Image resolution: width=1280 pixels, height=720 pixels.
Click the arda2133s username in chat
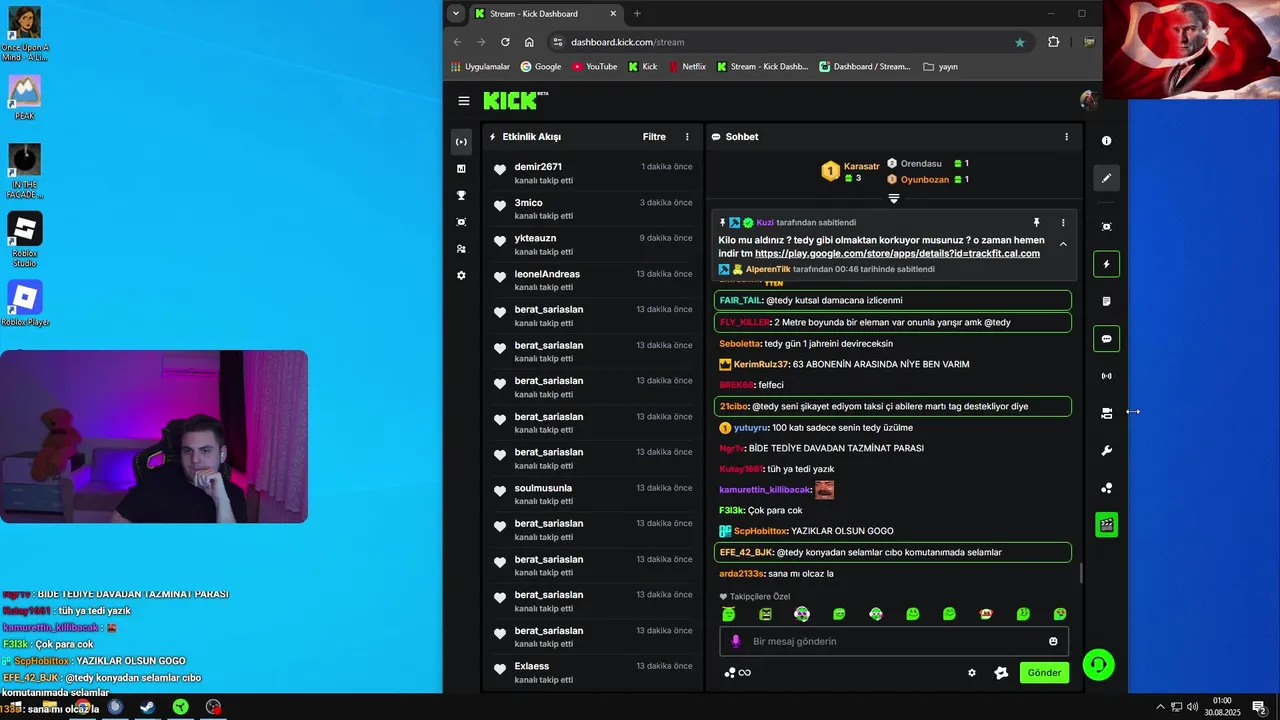(741, 574)
